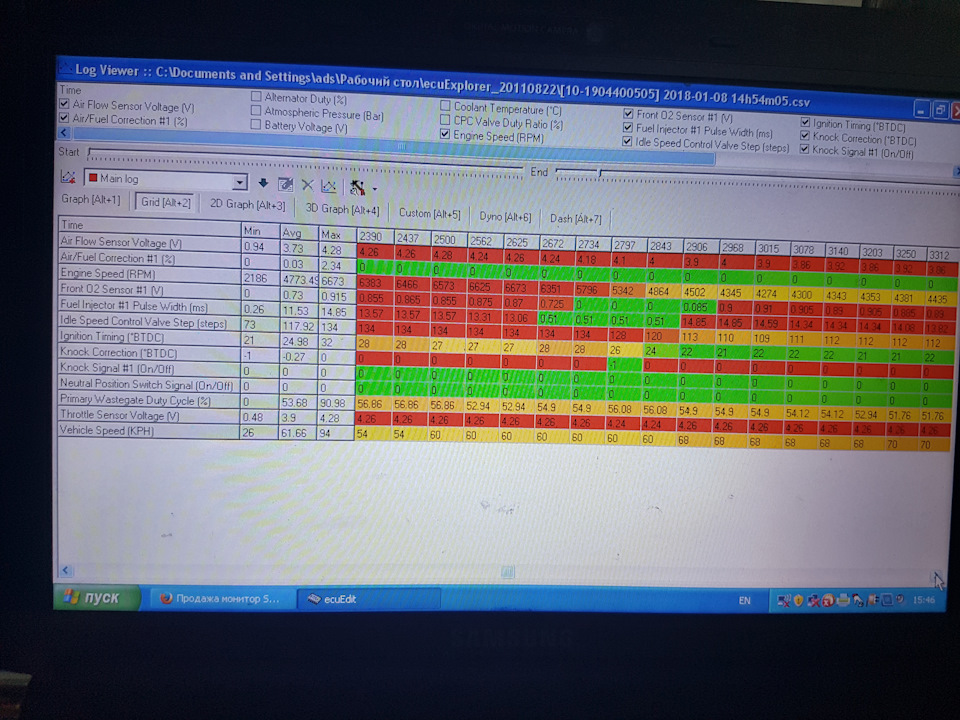Switch to the Dyno tab

(505, 216)
